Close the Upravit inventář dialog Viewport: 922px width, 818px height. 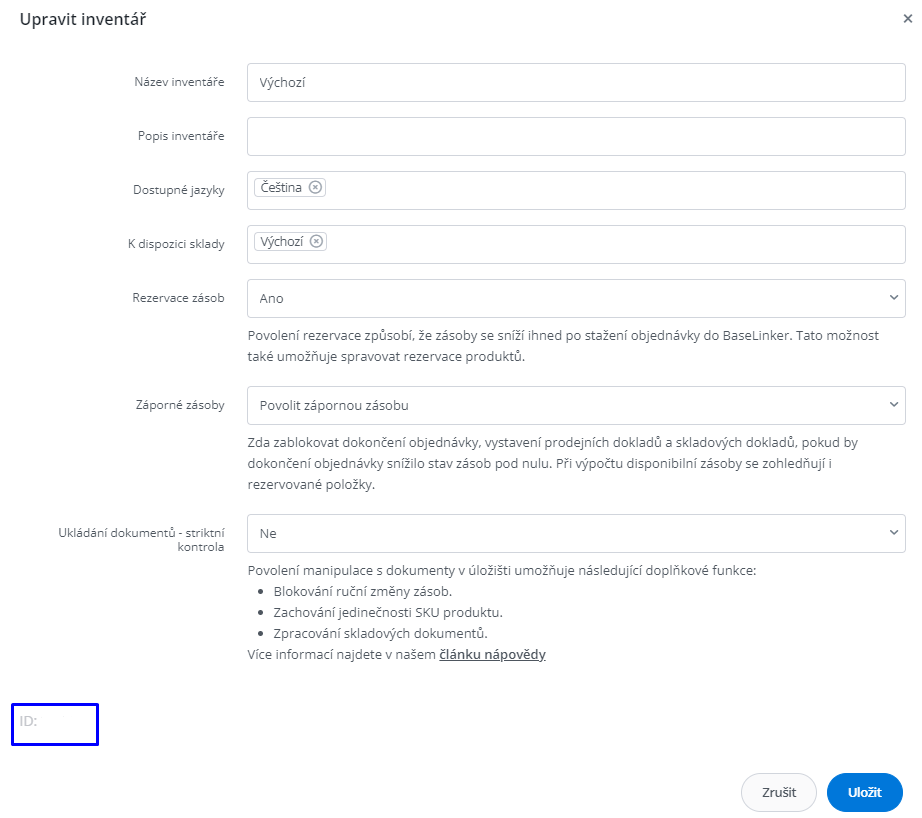click(907, 19)
